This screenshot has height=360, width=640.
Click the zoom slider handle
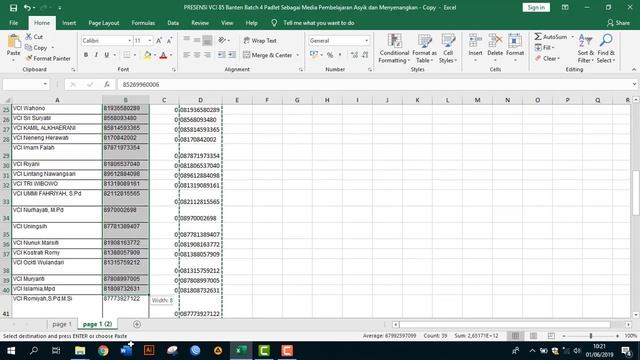(x=591, y=336)
